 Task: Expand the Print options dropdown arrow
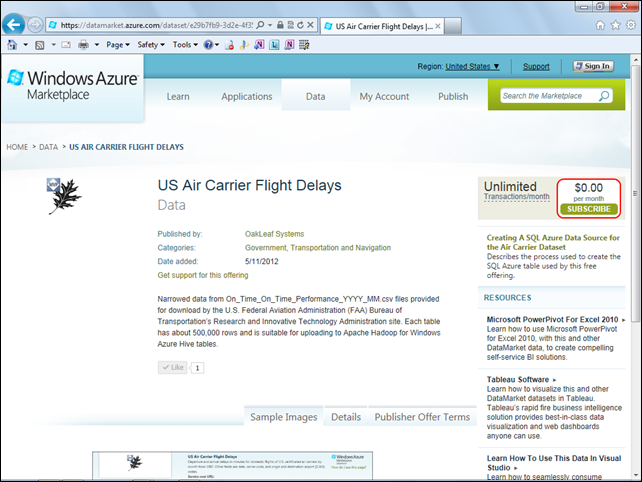pos(97,45)
